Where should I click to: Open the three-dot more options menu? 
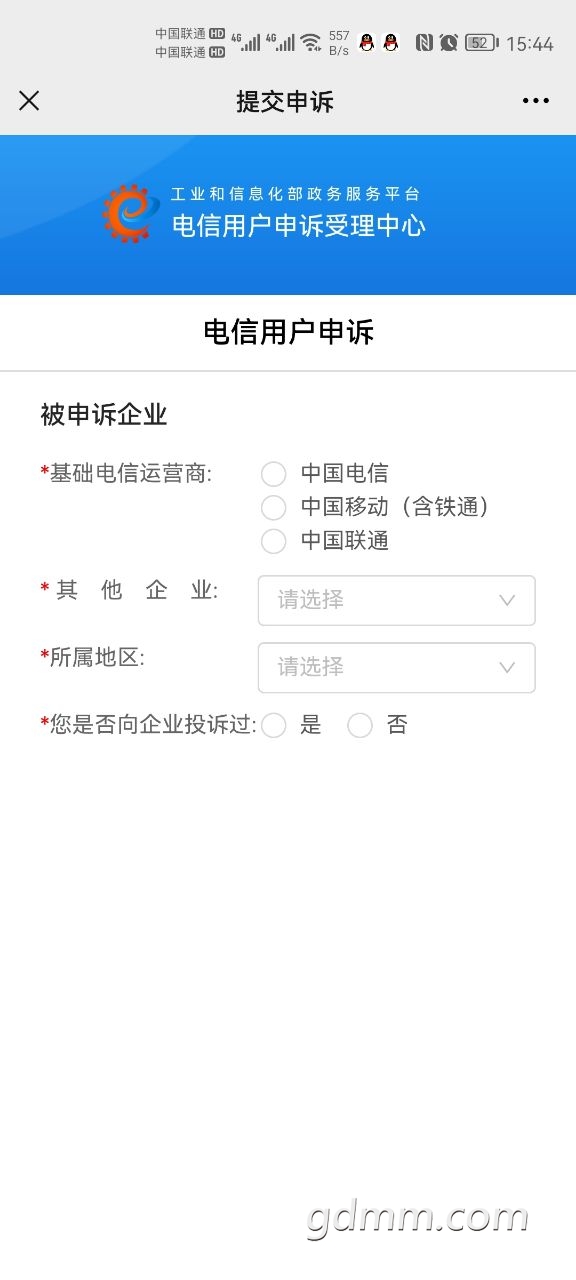click(536, 100)
